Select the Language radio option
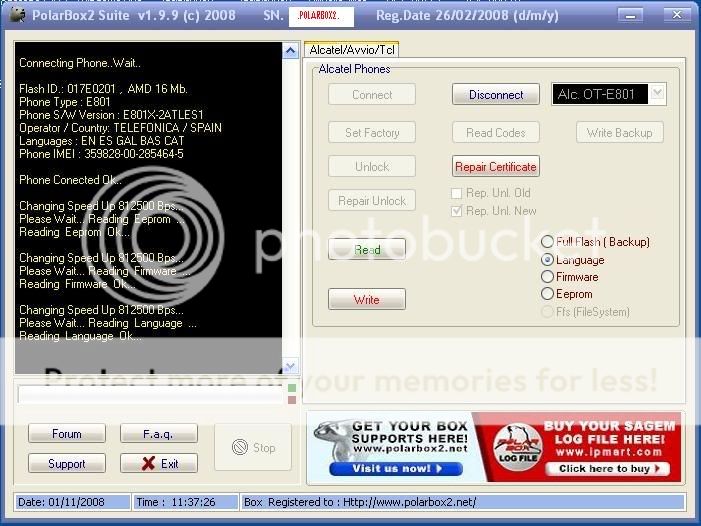 tap(547, 260)
